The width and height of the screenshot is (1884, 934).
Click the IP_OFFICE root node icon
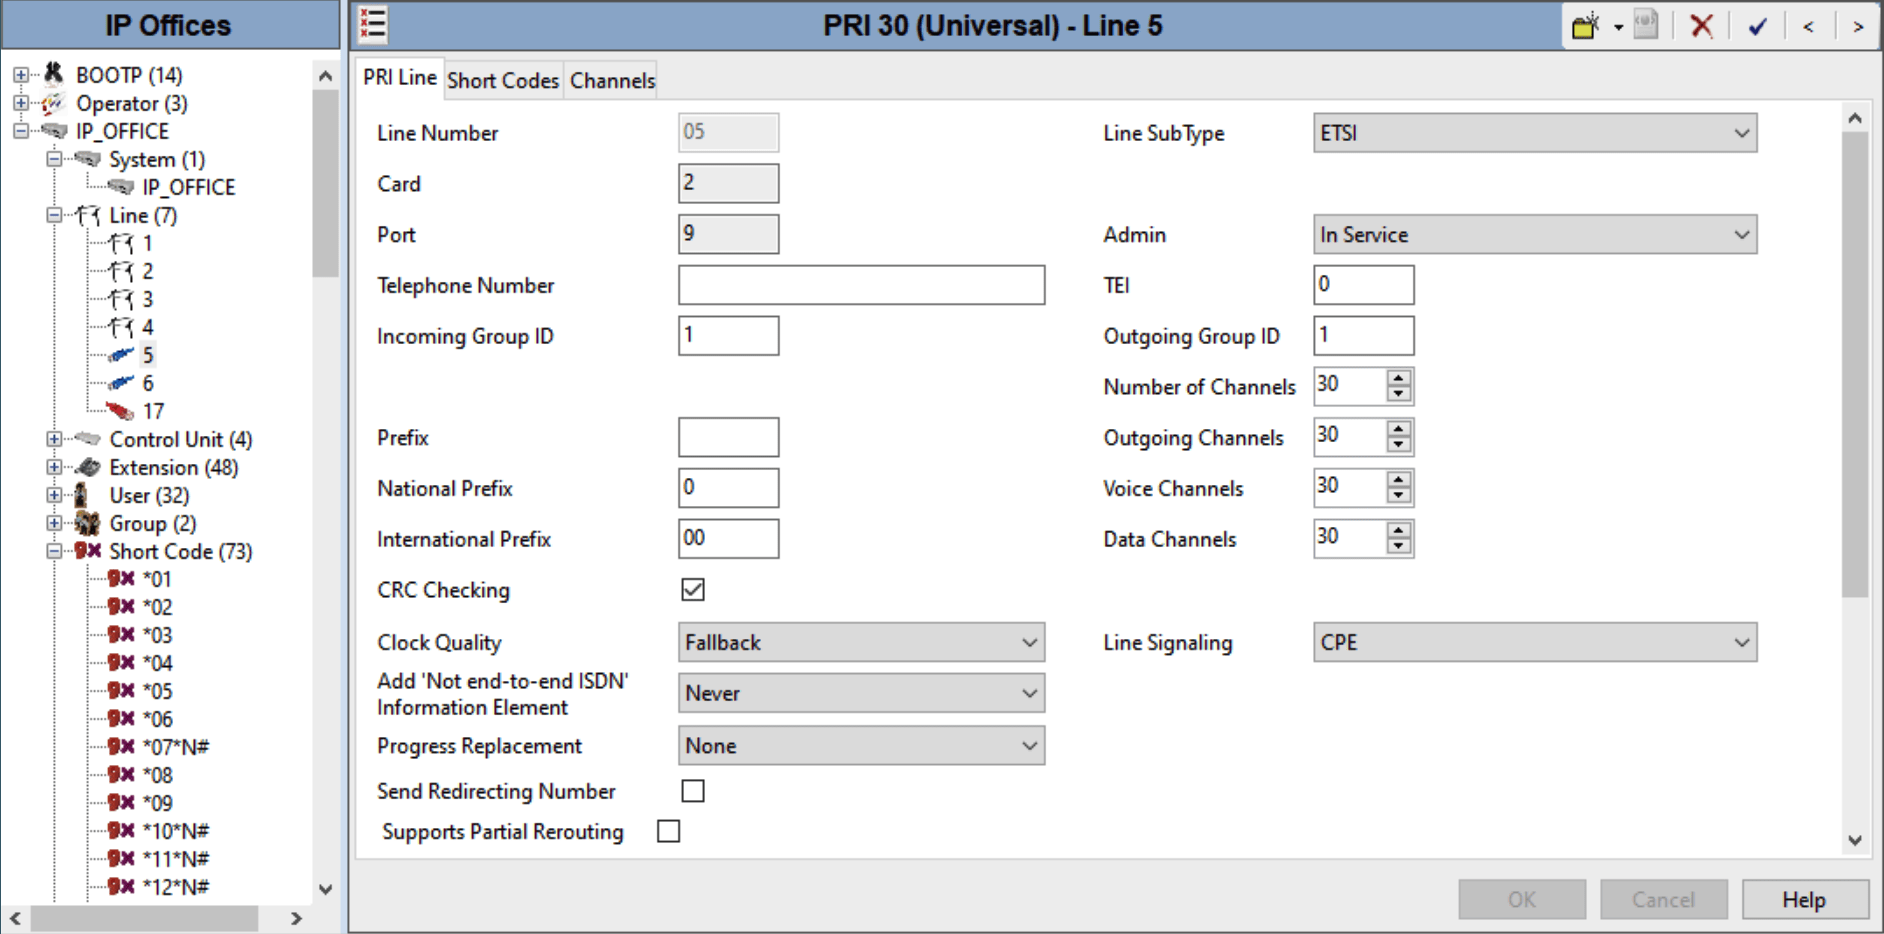[54, 131]
